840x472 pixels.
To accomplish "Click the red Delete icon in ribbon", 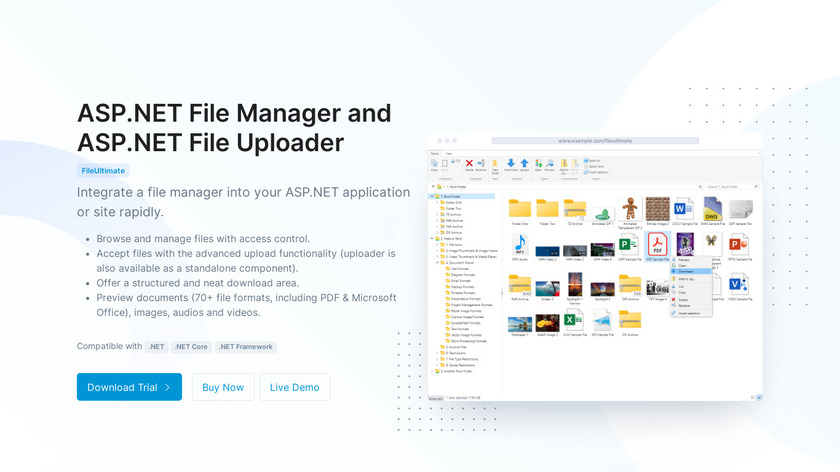I will coord(469,164).
